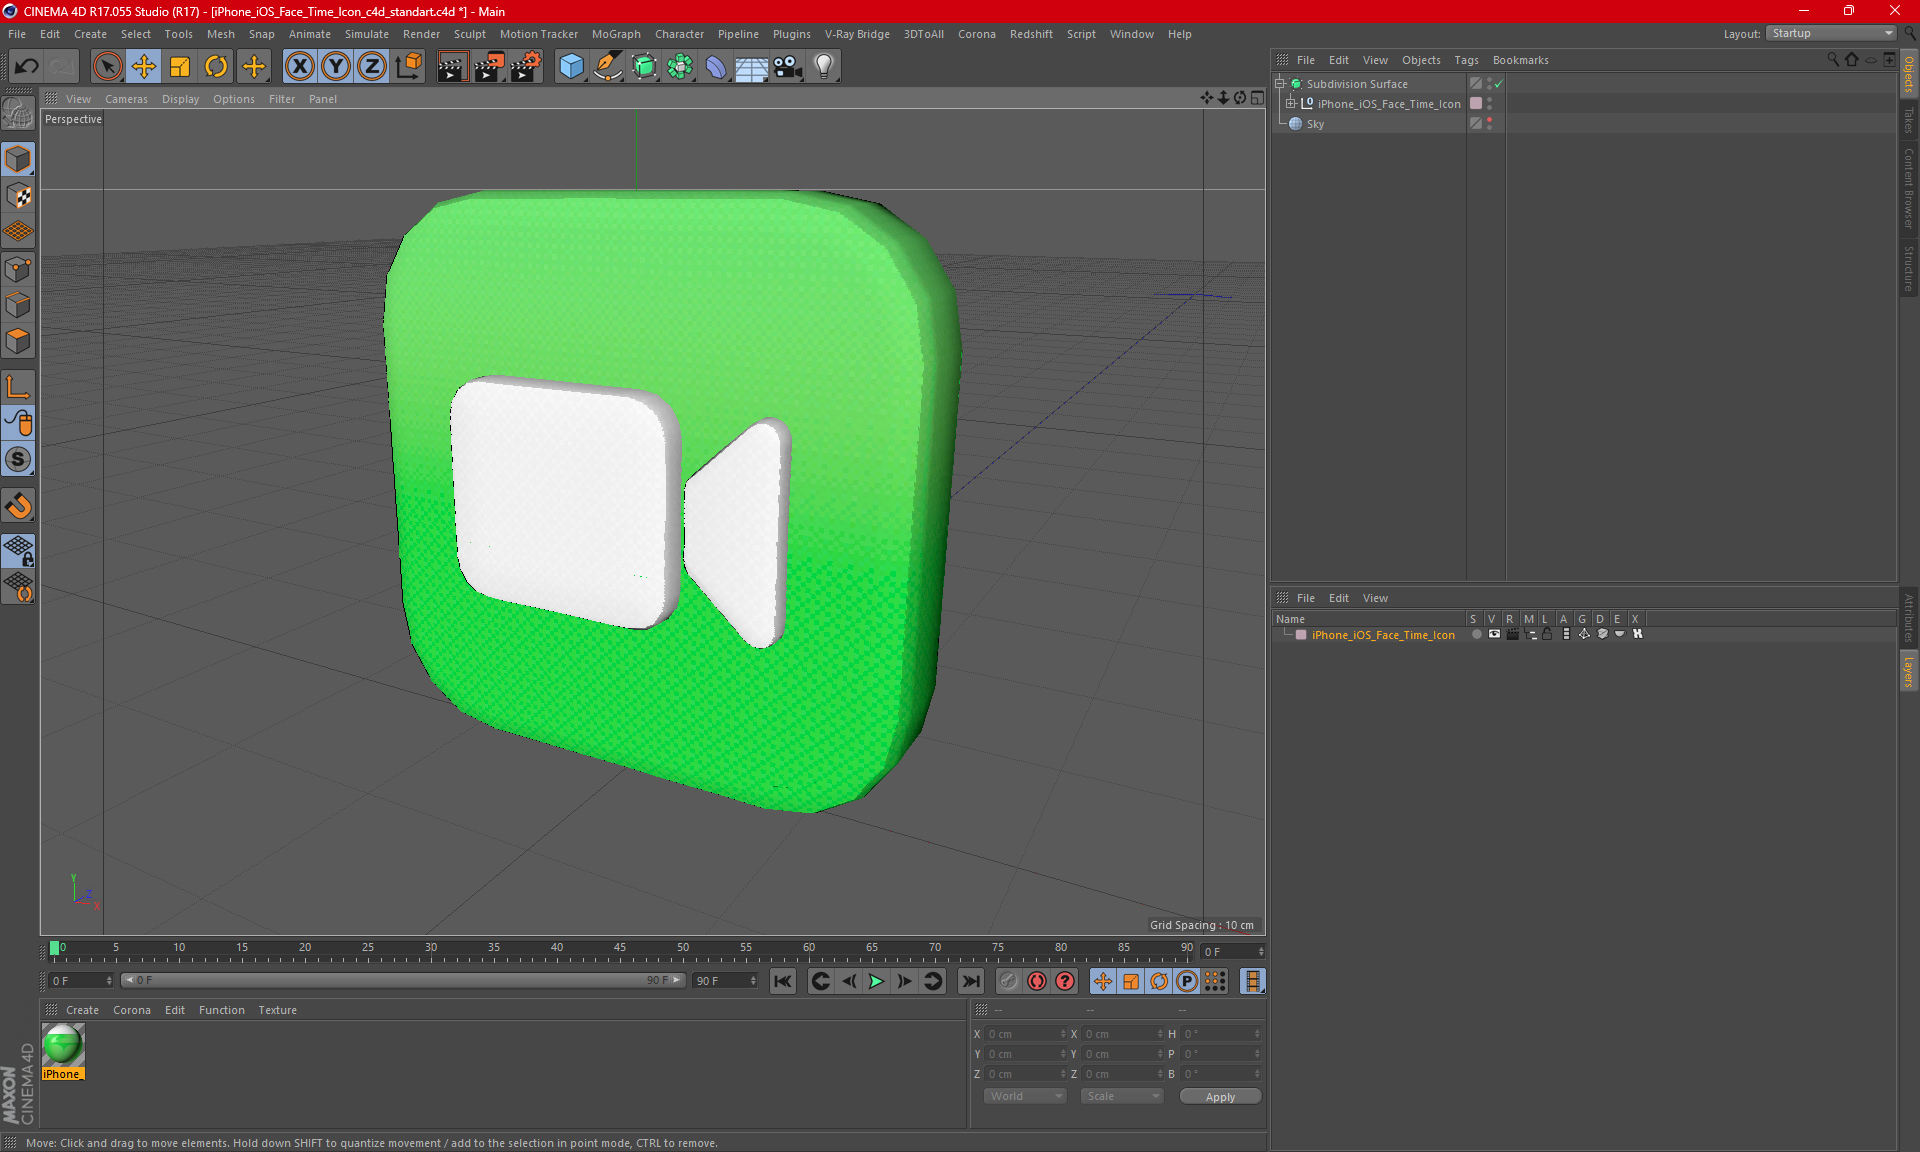This screenshot has width=1920, height=1152.
Task: Open the material manager Texture menu
Action: click(x=277, y=1010)
